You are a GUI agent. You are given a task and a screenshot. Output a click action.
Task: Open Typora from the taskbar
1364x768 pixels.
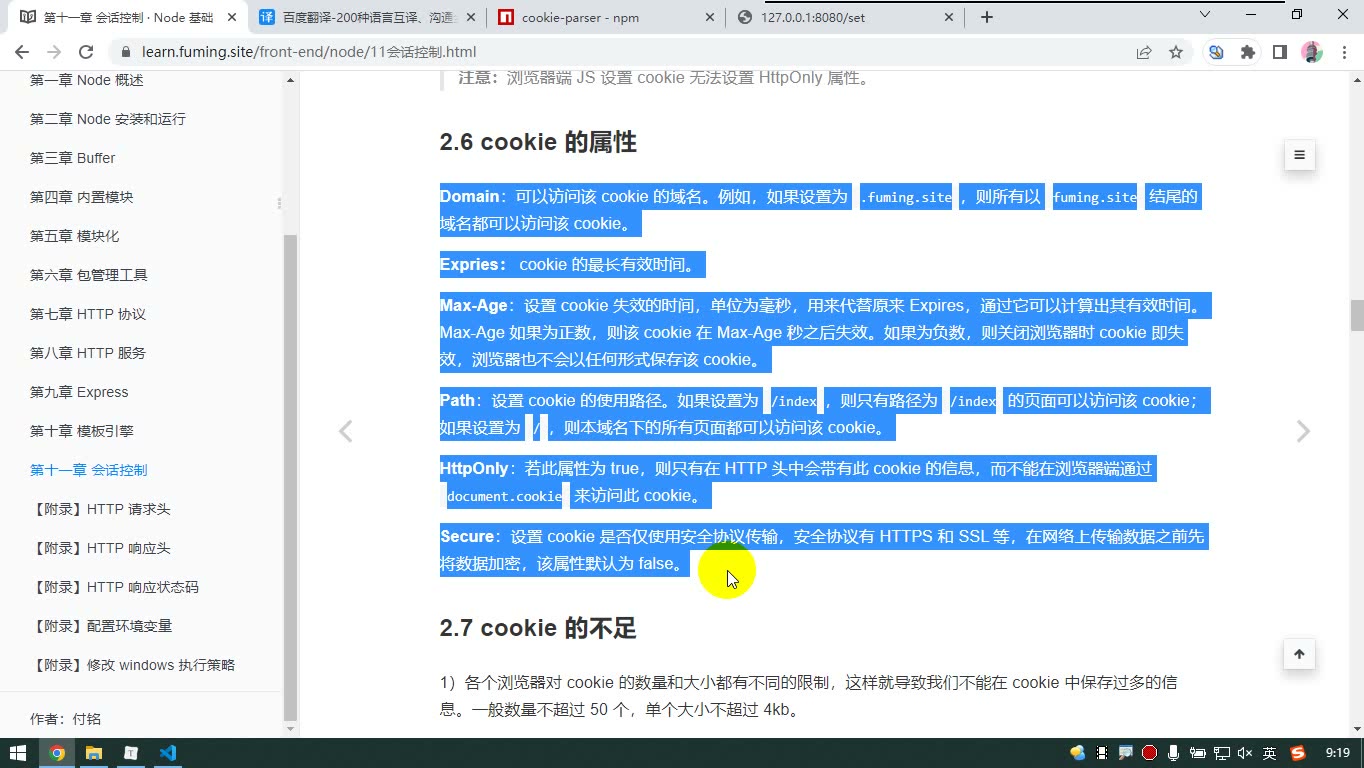coord(131,753)
